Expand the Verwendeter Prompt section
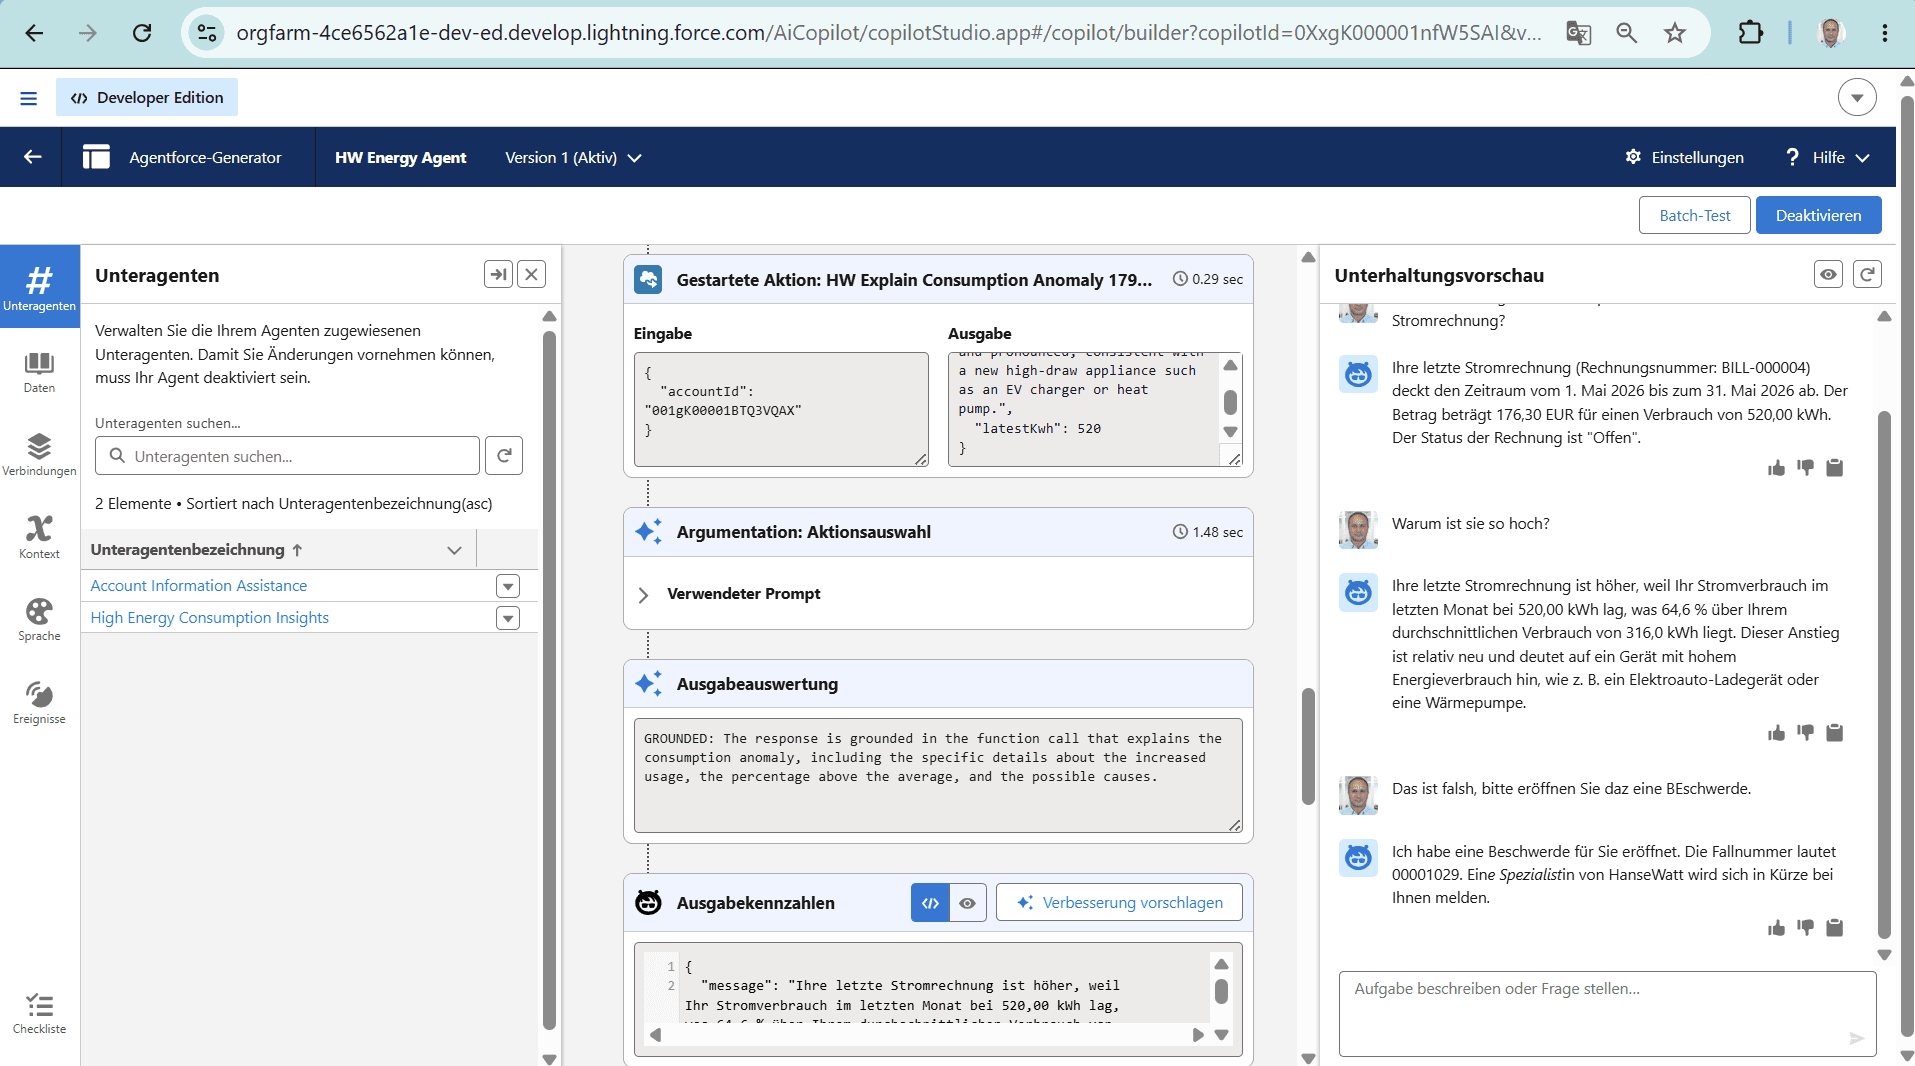This screenshot has height=1066, width=1915. pos(644,595)
